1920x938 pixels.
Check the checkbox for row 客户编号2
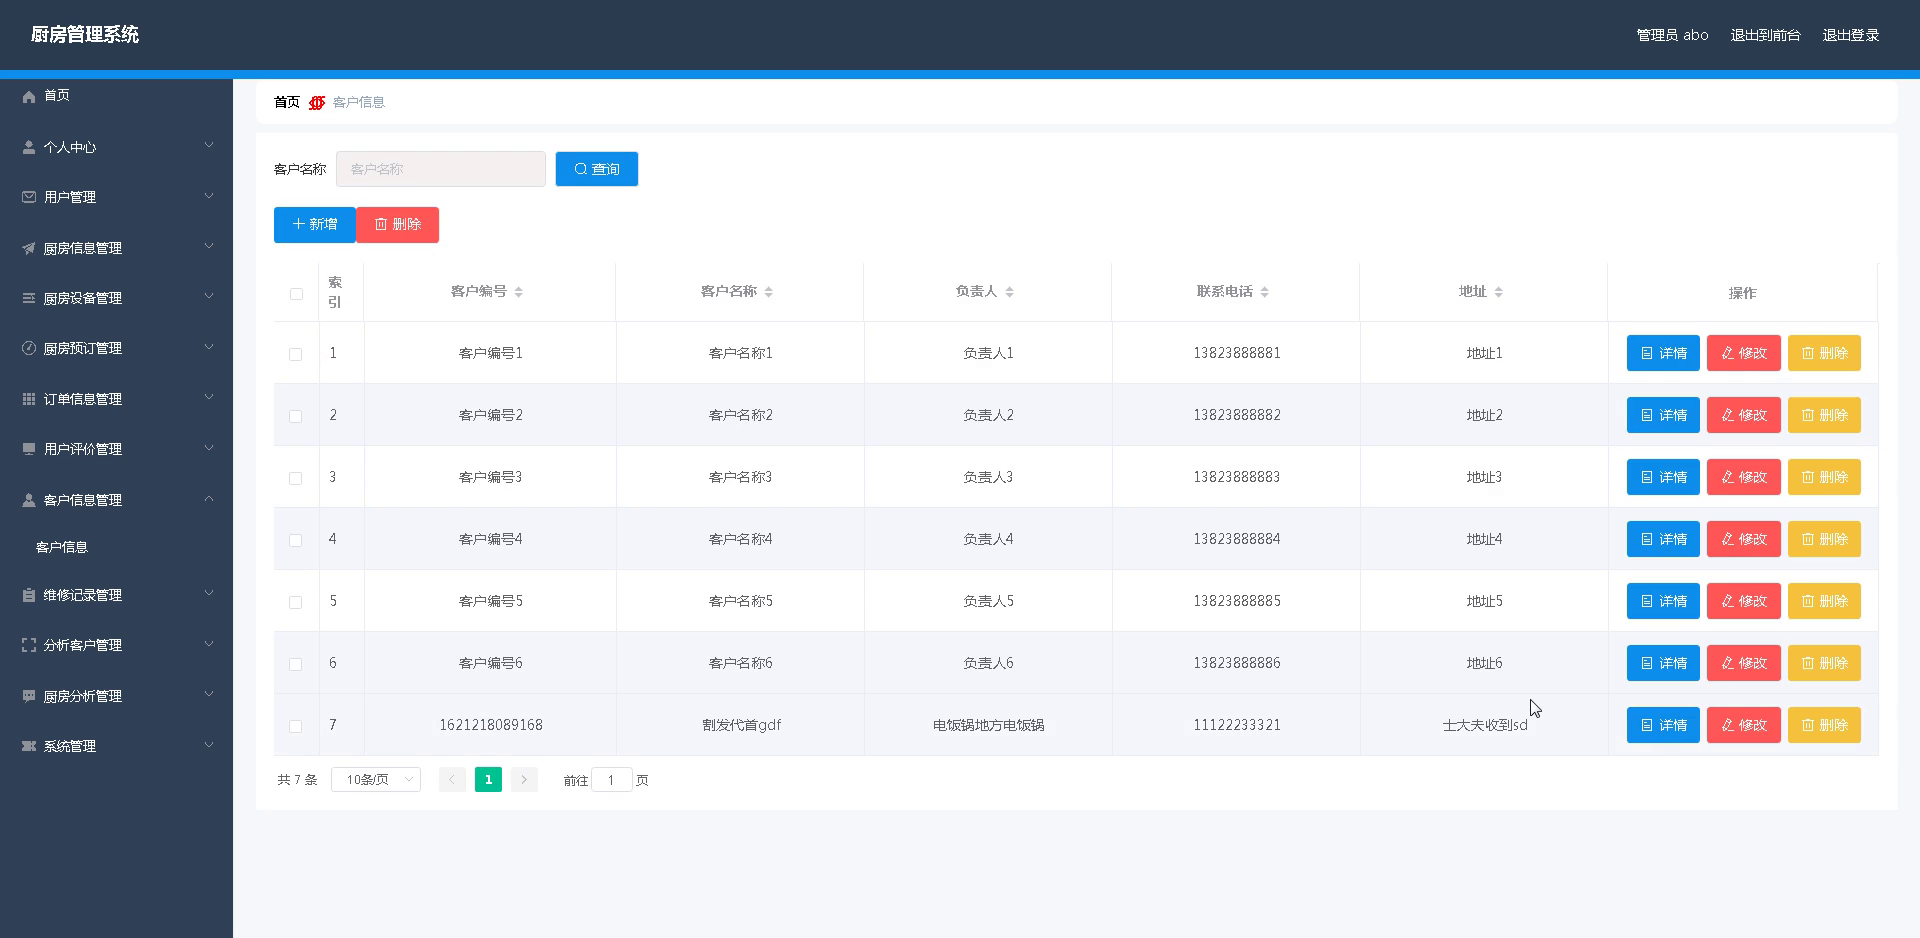(x=295, y=416)
